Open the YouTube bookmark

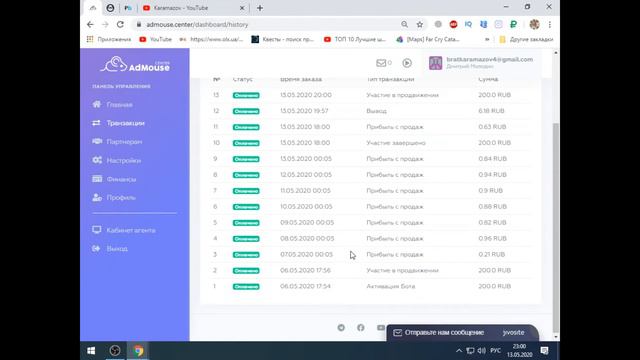pyautogui.click(x=156, y=40)
